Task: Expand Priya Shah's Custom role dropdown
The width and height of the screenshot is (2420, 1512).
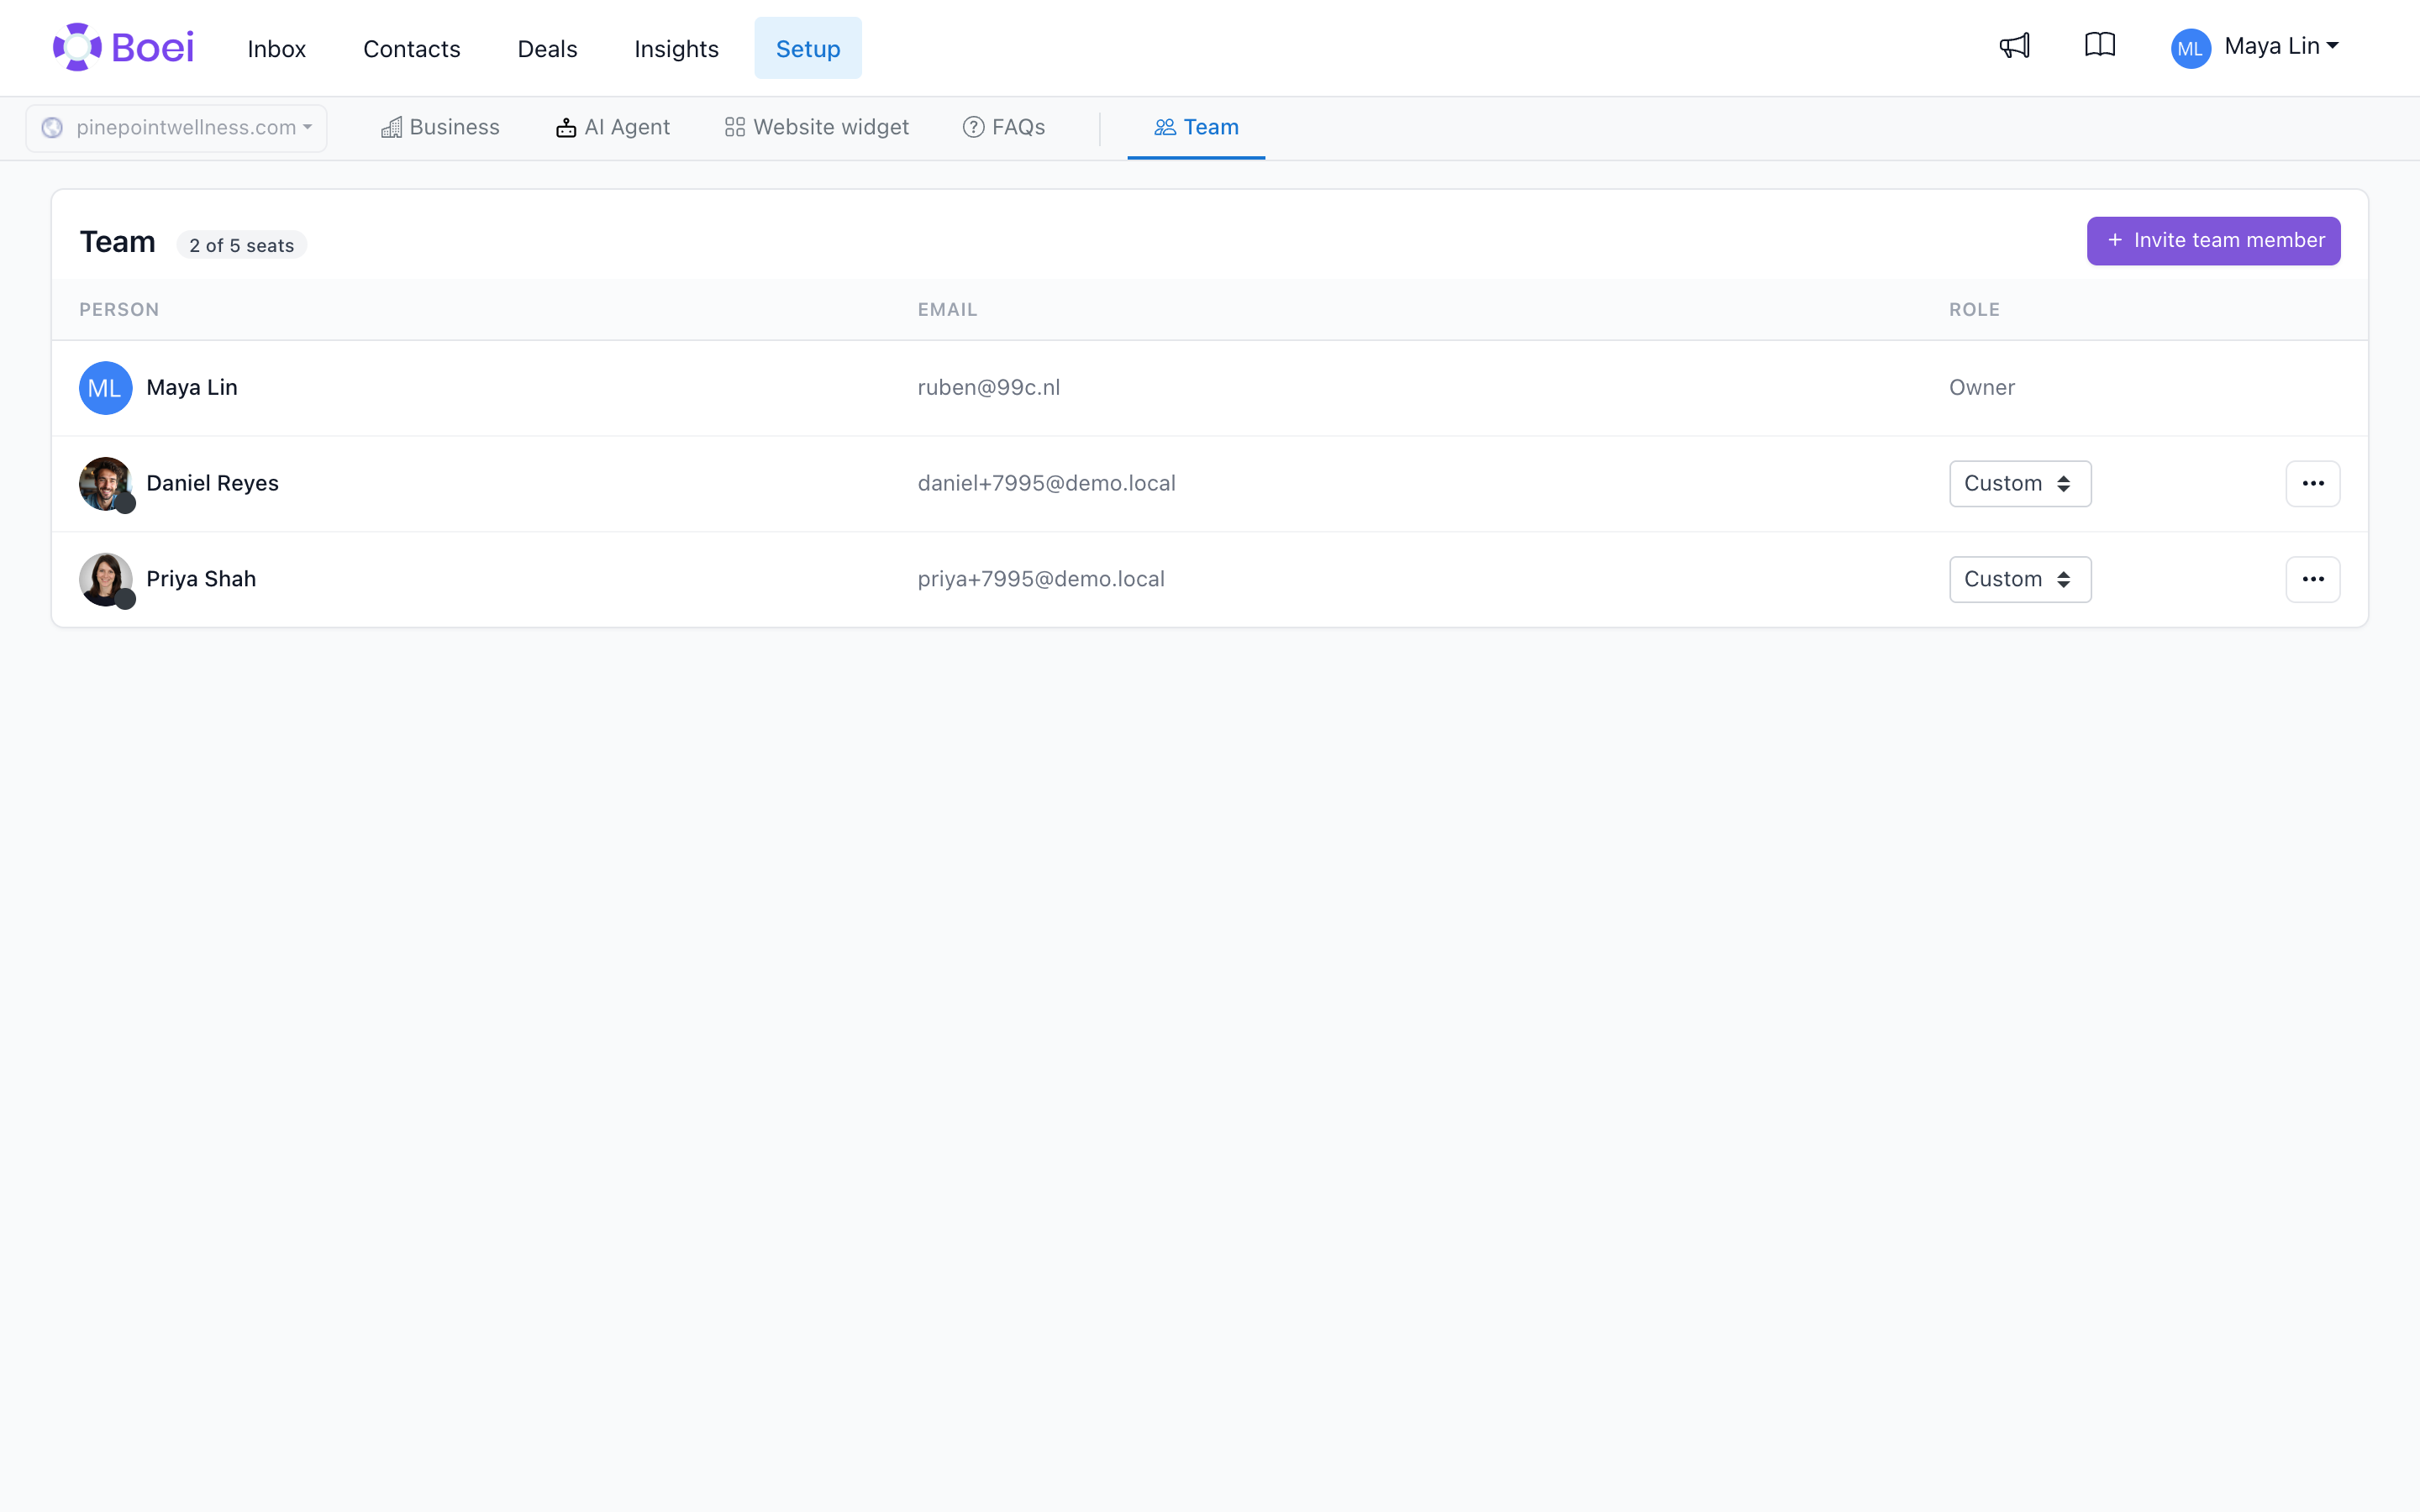Action: pyautogui.click(x=2019, y=579)
